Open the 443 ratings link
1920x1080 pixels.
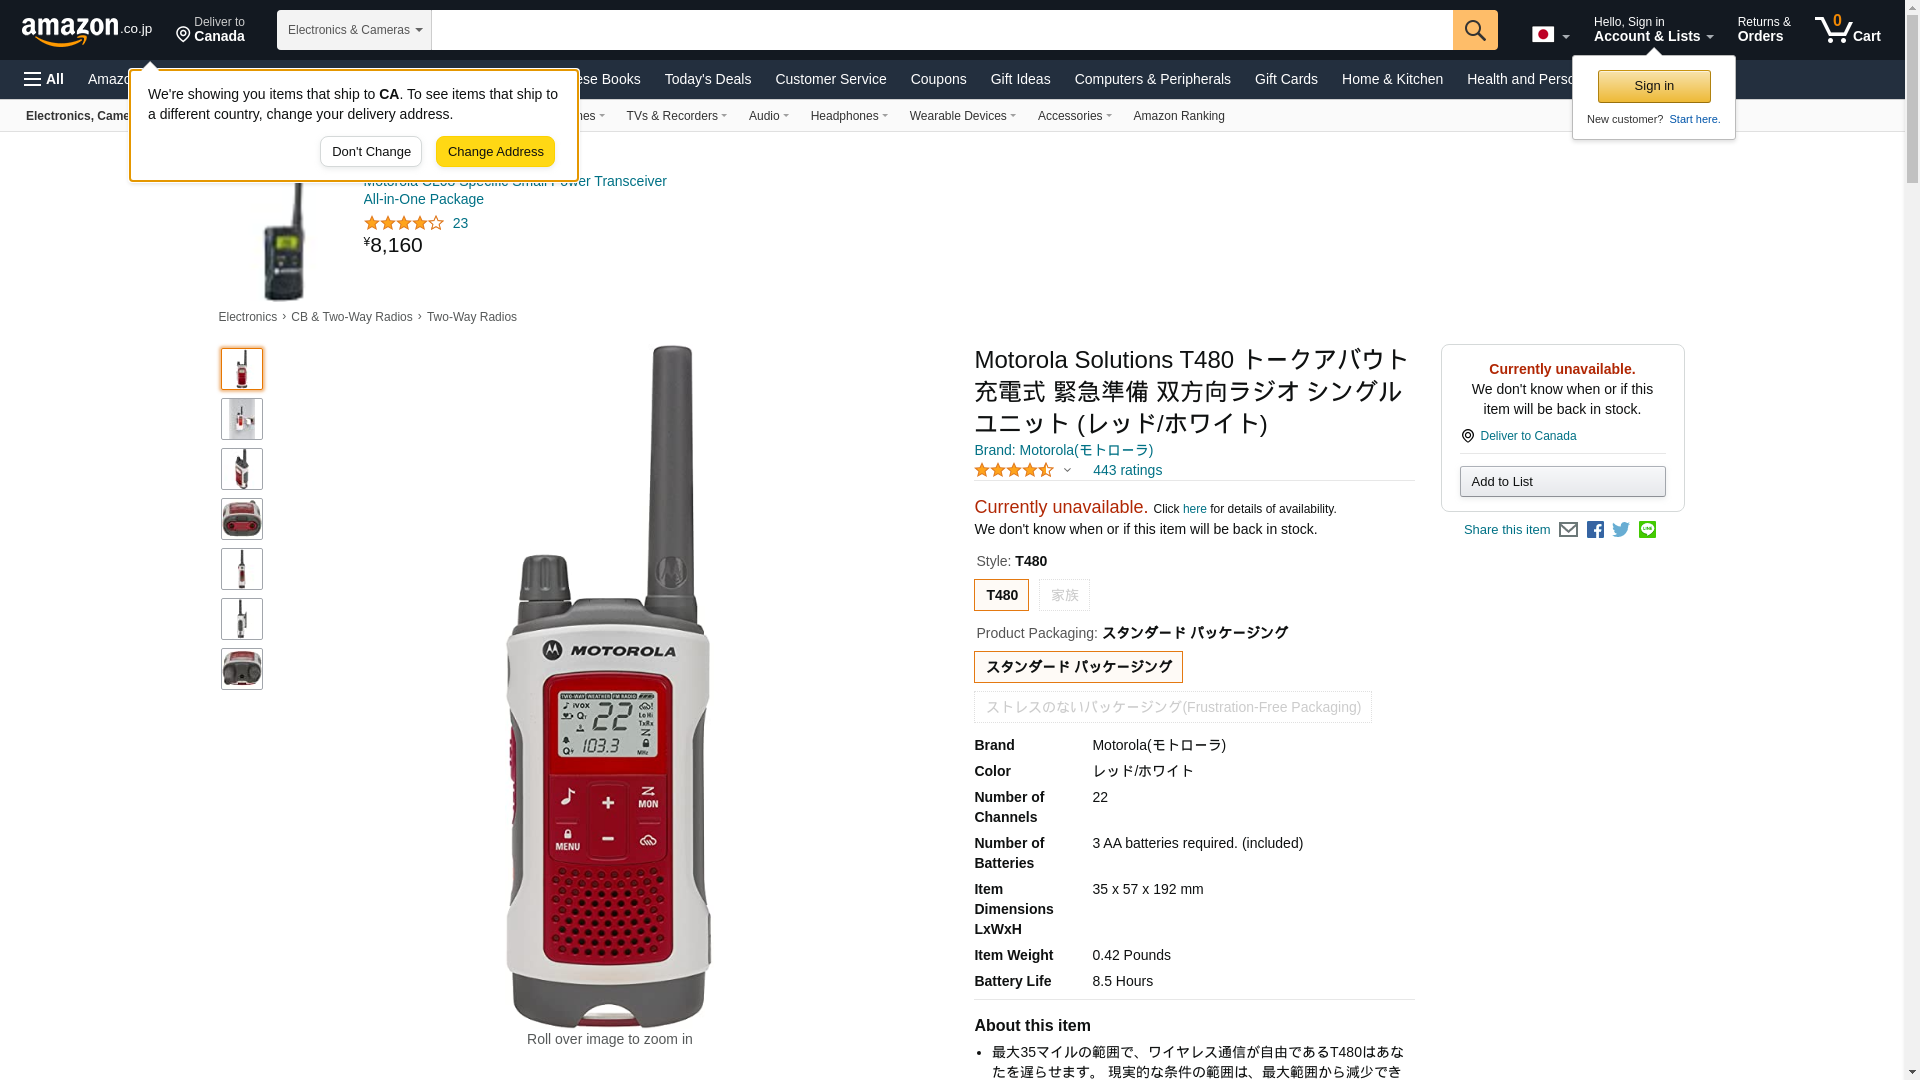coord(1127,470)
